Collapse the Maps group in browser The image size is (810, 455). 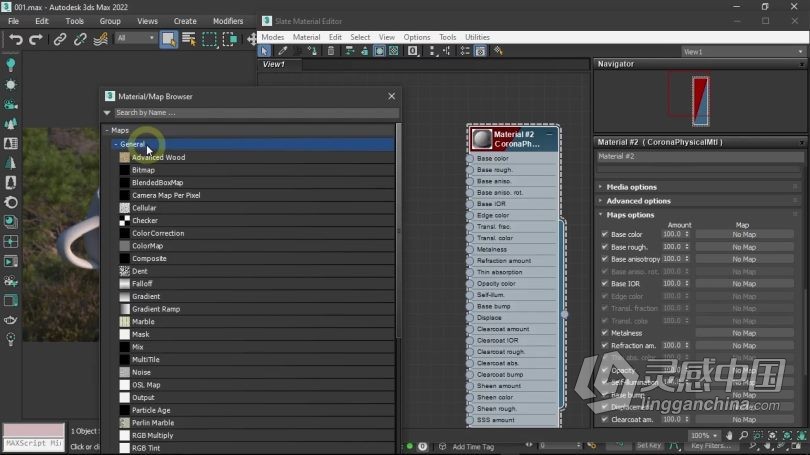[107, 131]
